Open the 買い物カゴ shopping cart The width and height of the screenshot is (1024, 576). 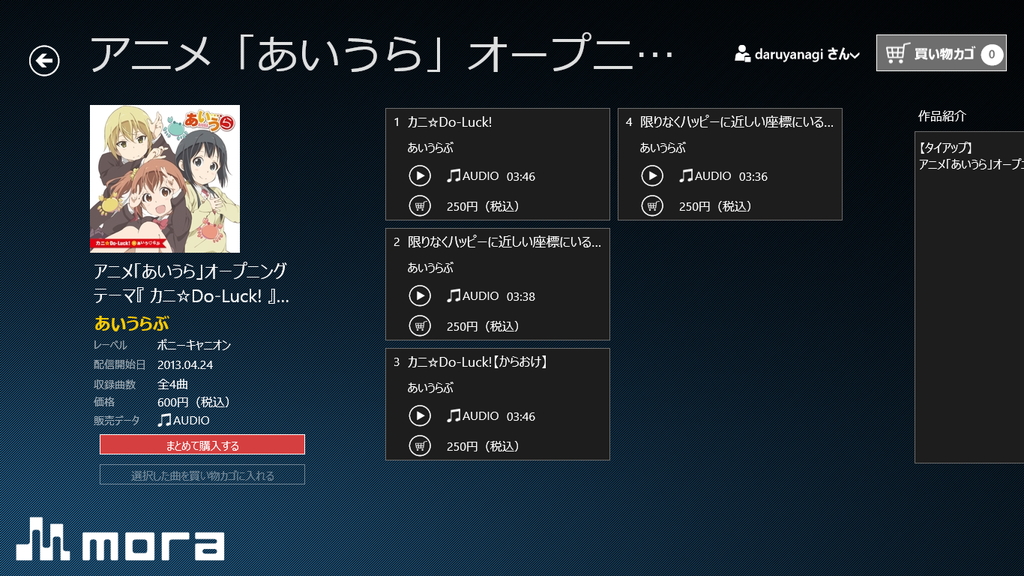[x=941, y=53]
